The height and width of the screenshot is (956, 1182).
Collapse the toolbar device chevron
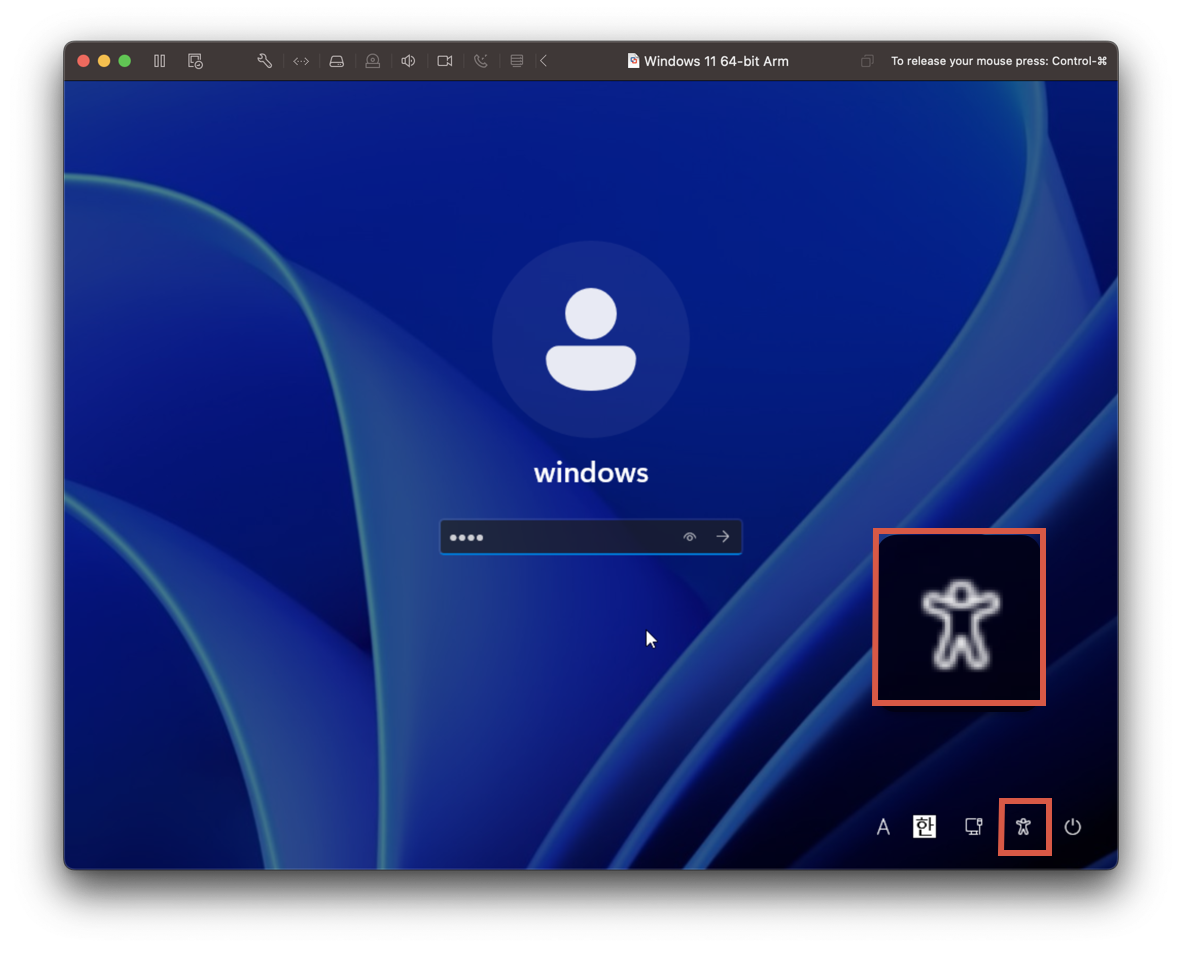(544, 61)
